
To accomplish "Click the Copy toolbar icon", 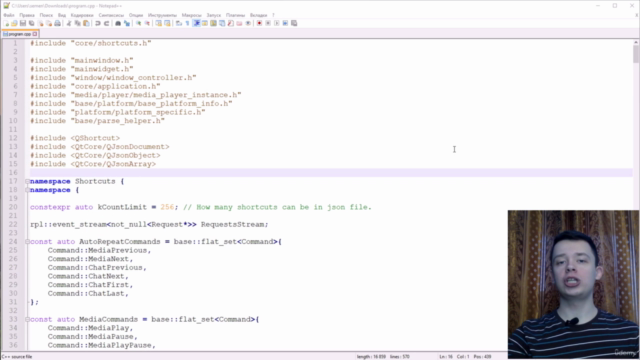I will (78, 23).
